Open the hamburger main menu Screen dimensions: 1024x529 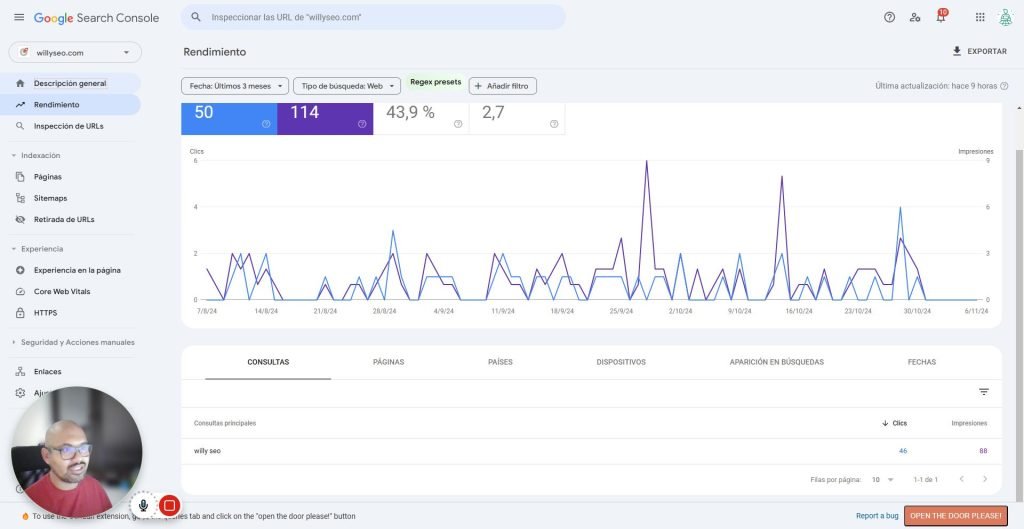(x=19, y=18)
